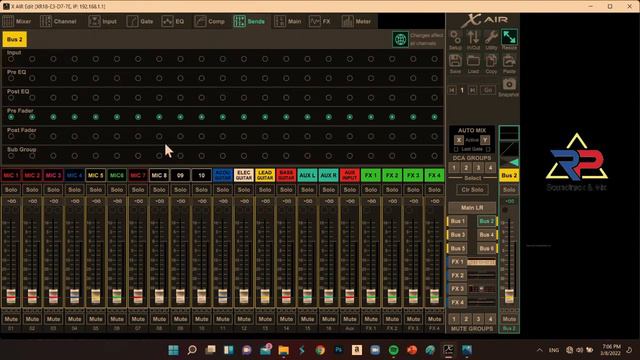Open Spotify from taskbar
The width and height of the screenshot is (640, 360).
click(393, 350)
